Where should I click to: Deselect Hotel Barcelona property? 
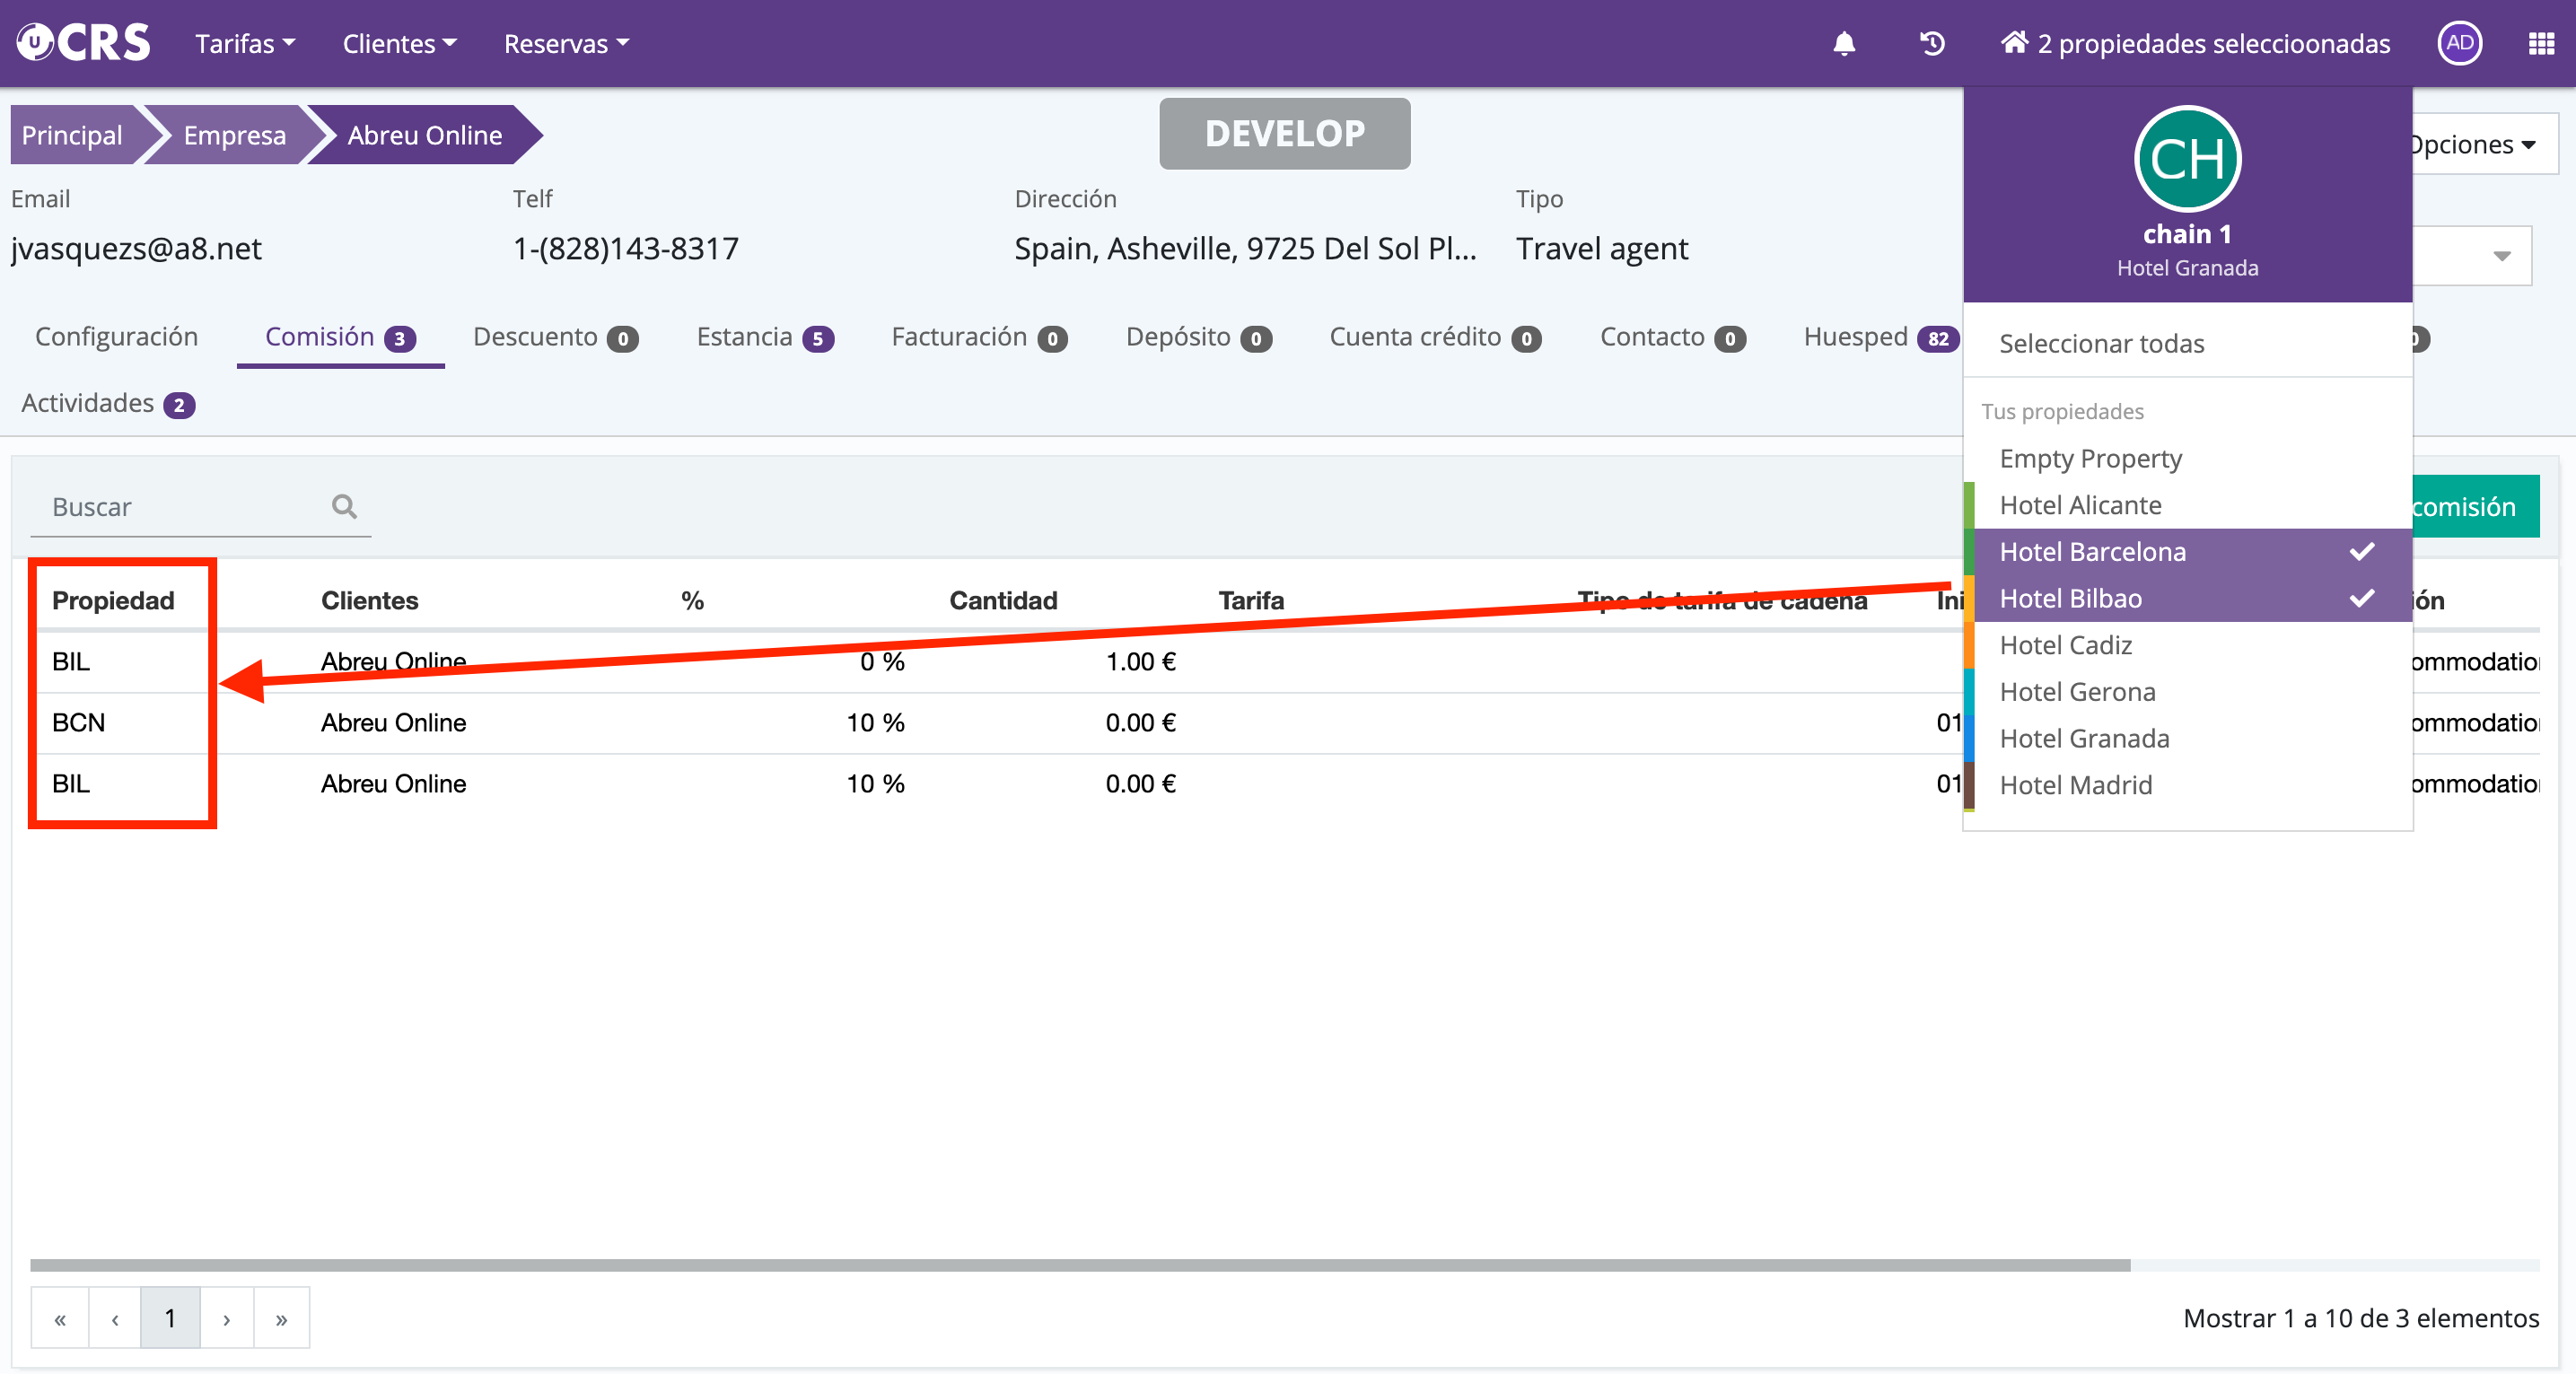coord(2187,552)
